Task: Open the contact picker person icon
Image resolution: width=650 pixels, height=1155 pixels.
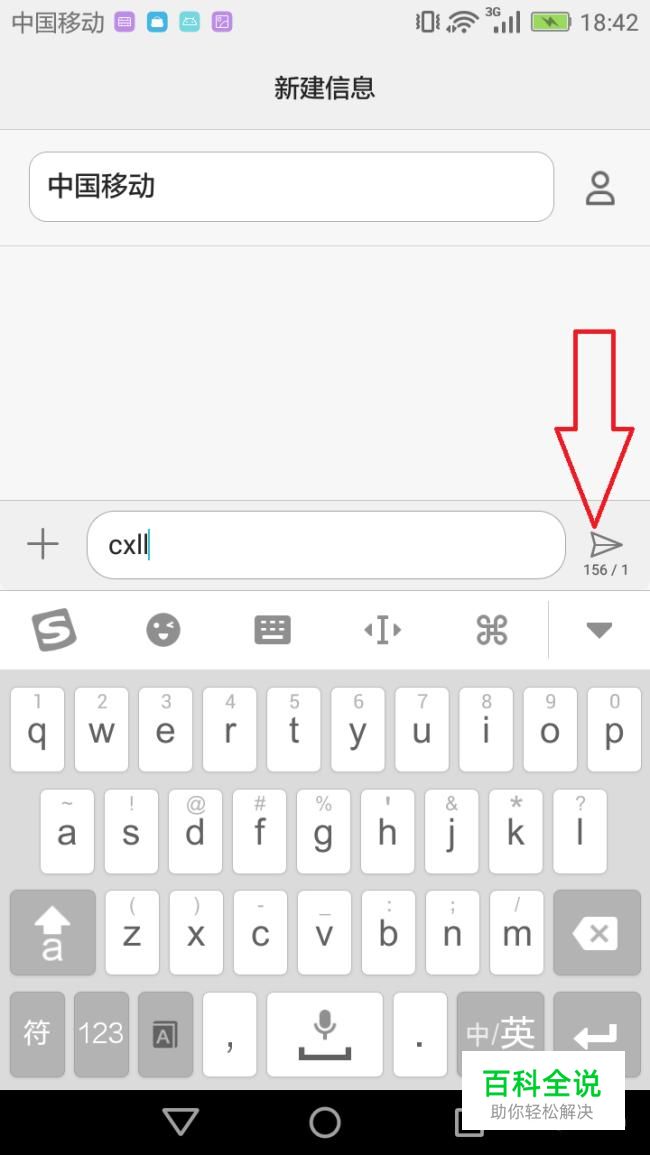Action: (x=600, y=188)
